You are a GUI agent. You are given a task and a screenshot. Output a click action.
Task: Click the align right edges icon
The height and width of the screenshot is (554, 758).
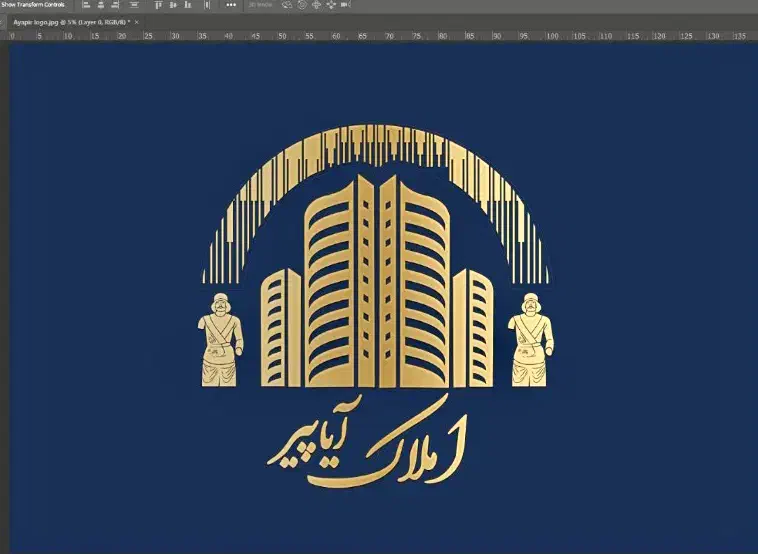pyautogui.click(x=115, y=5)
